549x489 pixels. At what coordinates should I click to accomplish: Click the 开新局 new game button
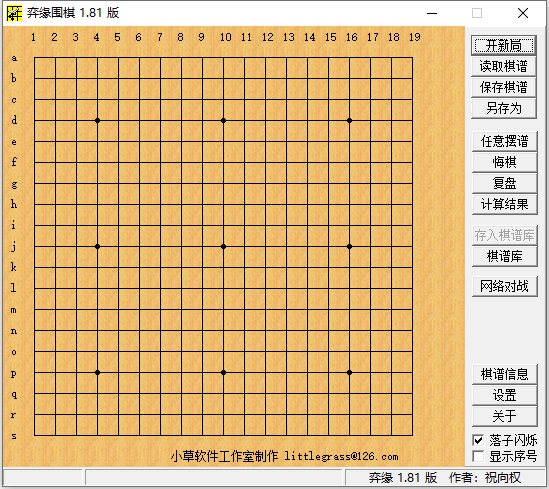[503, 45]
